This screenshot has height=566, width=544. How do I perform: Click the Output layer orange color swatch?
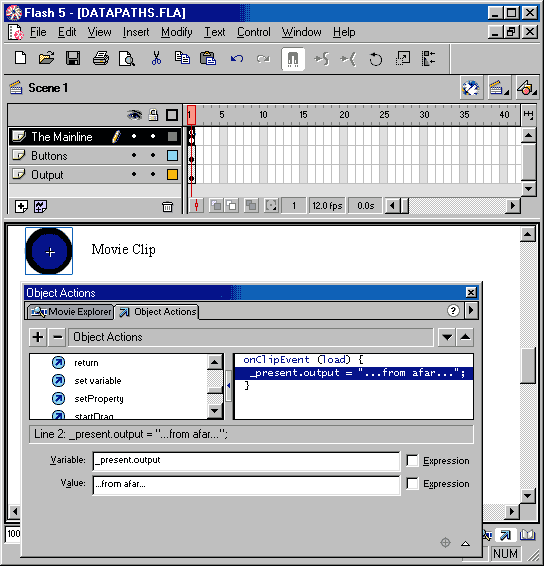[x=172, y=175]
